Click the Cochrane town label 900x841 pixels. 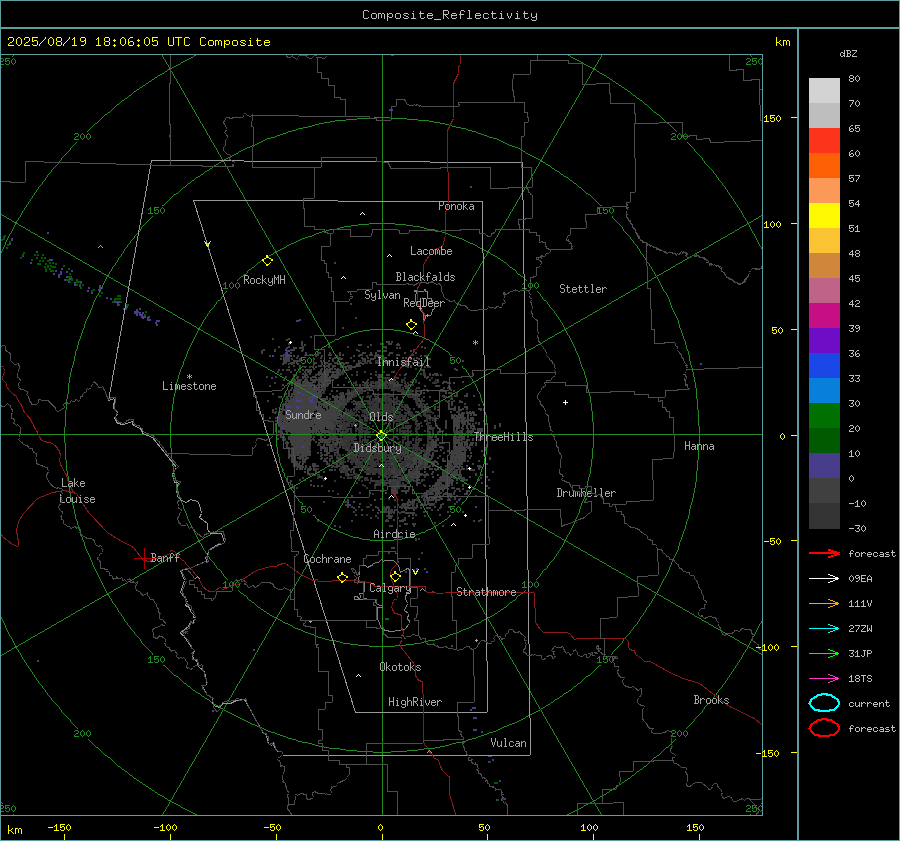[327, 559]
